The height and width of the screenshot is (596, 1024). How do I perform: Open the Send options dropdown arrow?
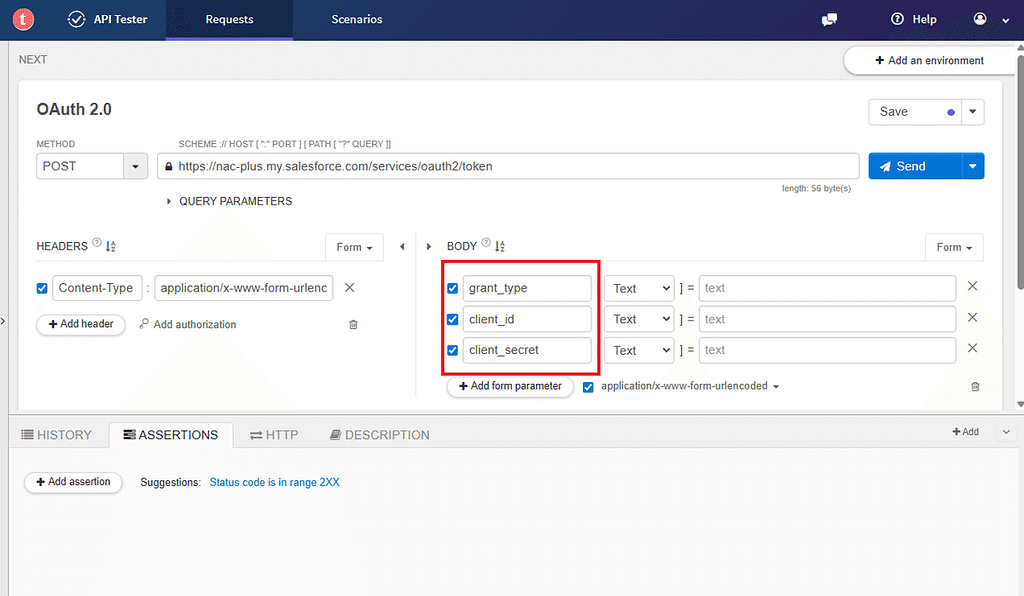(972, 166)
